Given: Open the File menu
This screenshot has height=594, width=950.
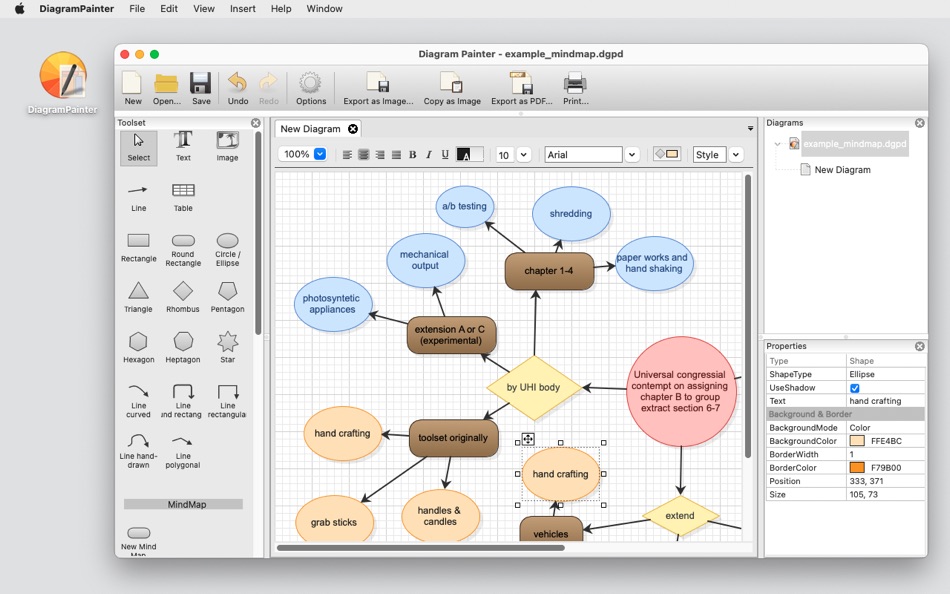Looking at the screenshot, I should (137, 8).
